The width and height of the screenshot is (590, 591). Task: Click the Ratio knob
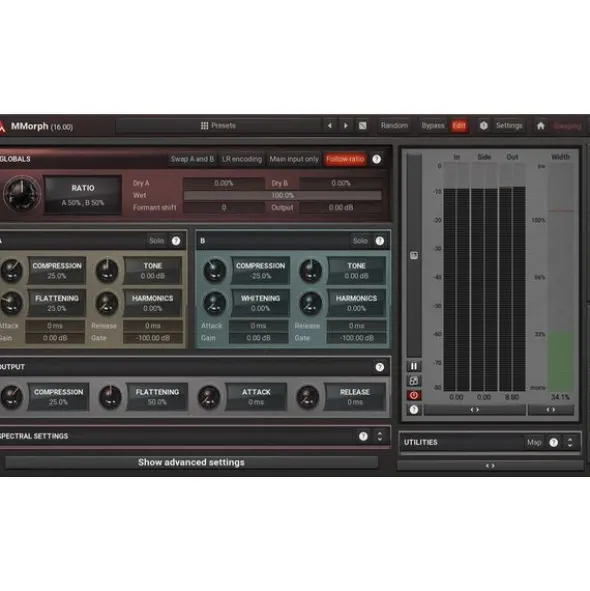(21, 194)
